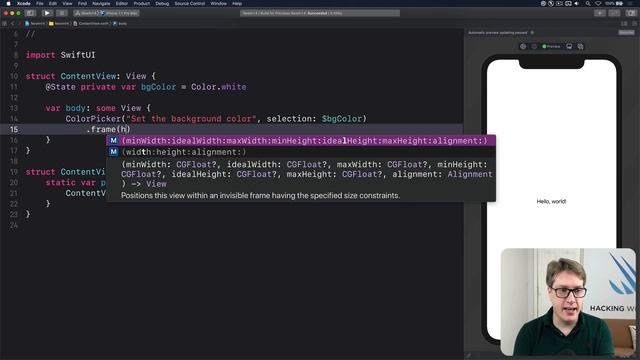
Task: Click the related items grid icon in jump bar
Action: [x=5, y=24]
